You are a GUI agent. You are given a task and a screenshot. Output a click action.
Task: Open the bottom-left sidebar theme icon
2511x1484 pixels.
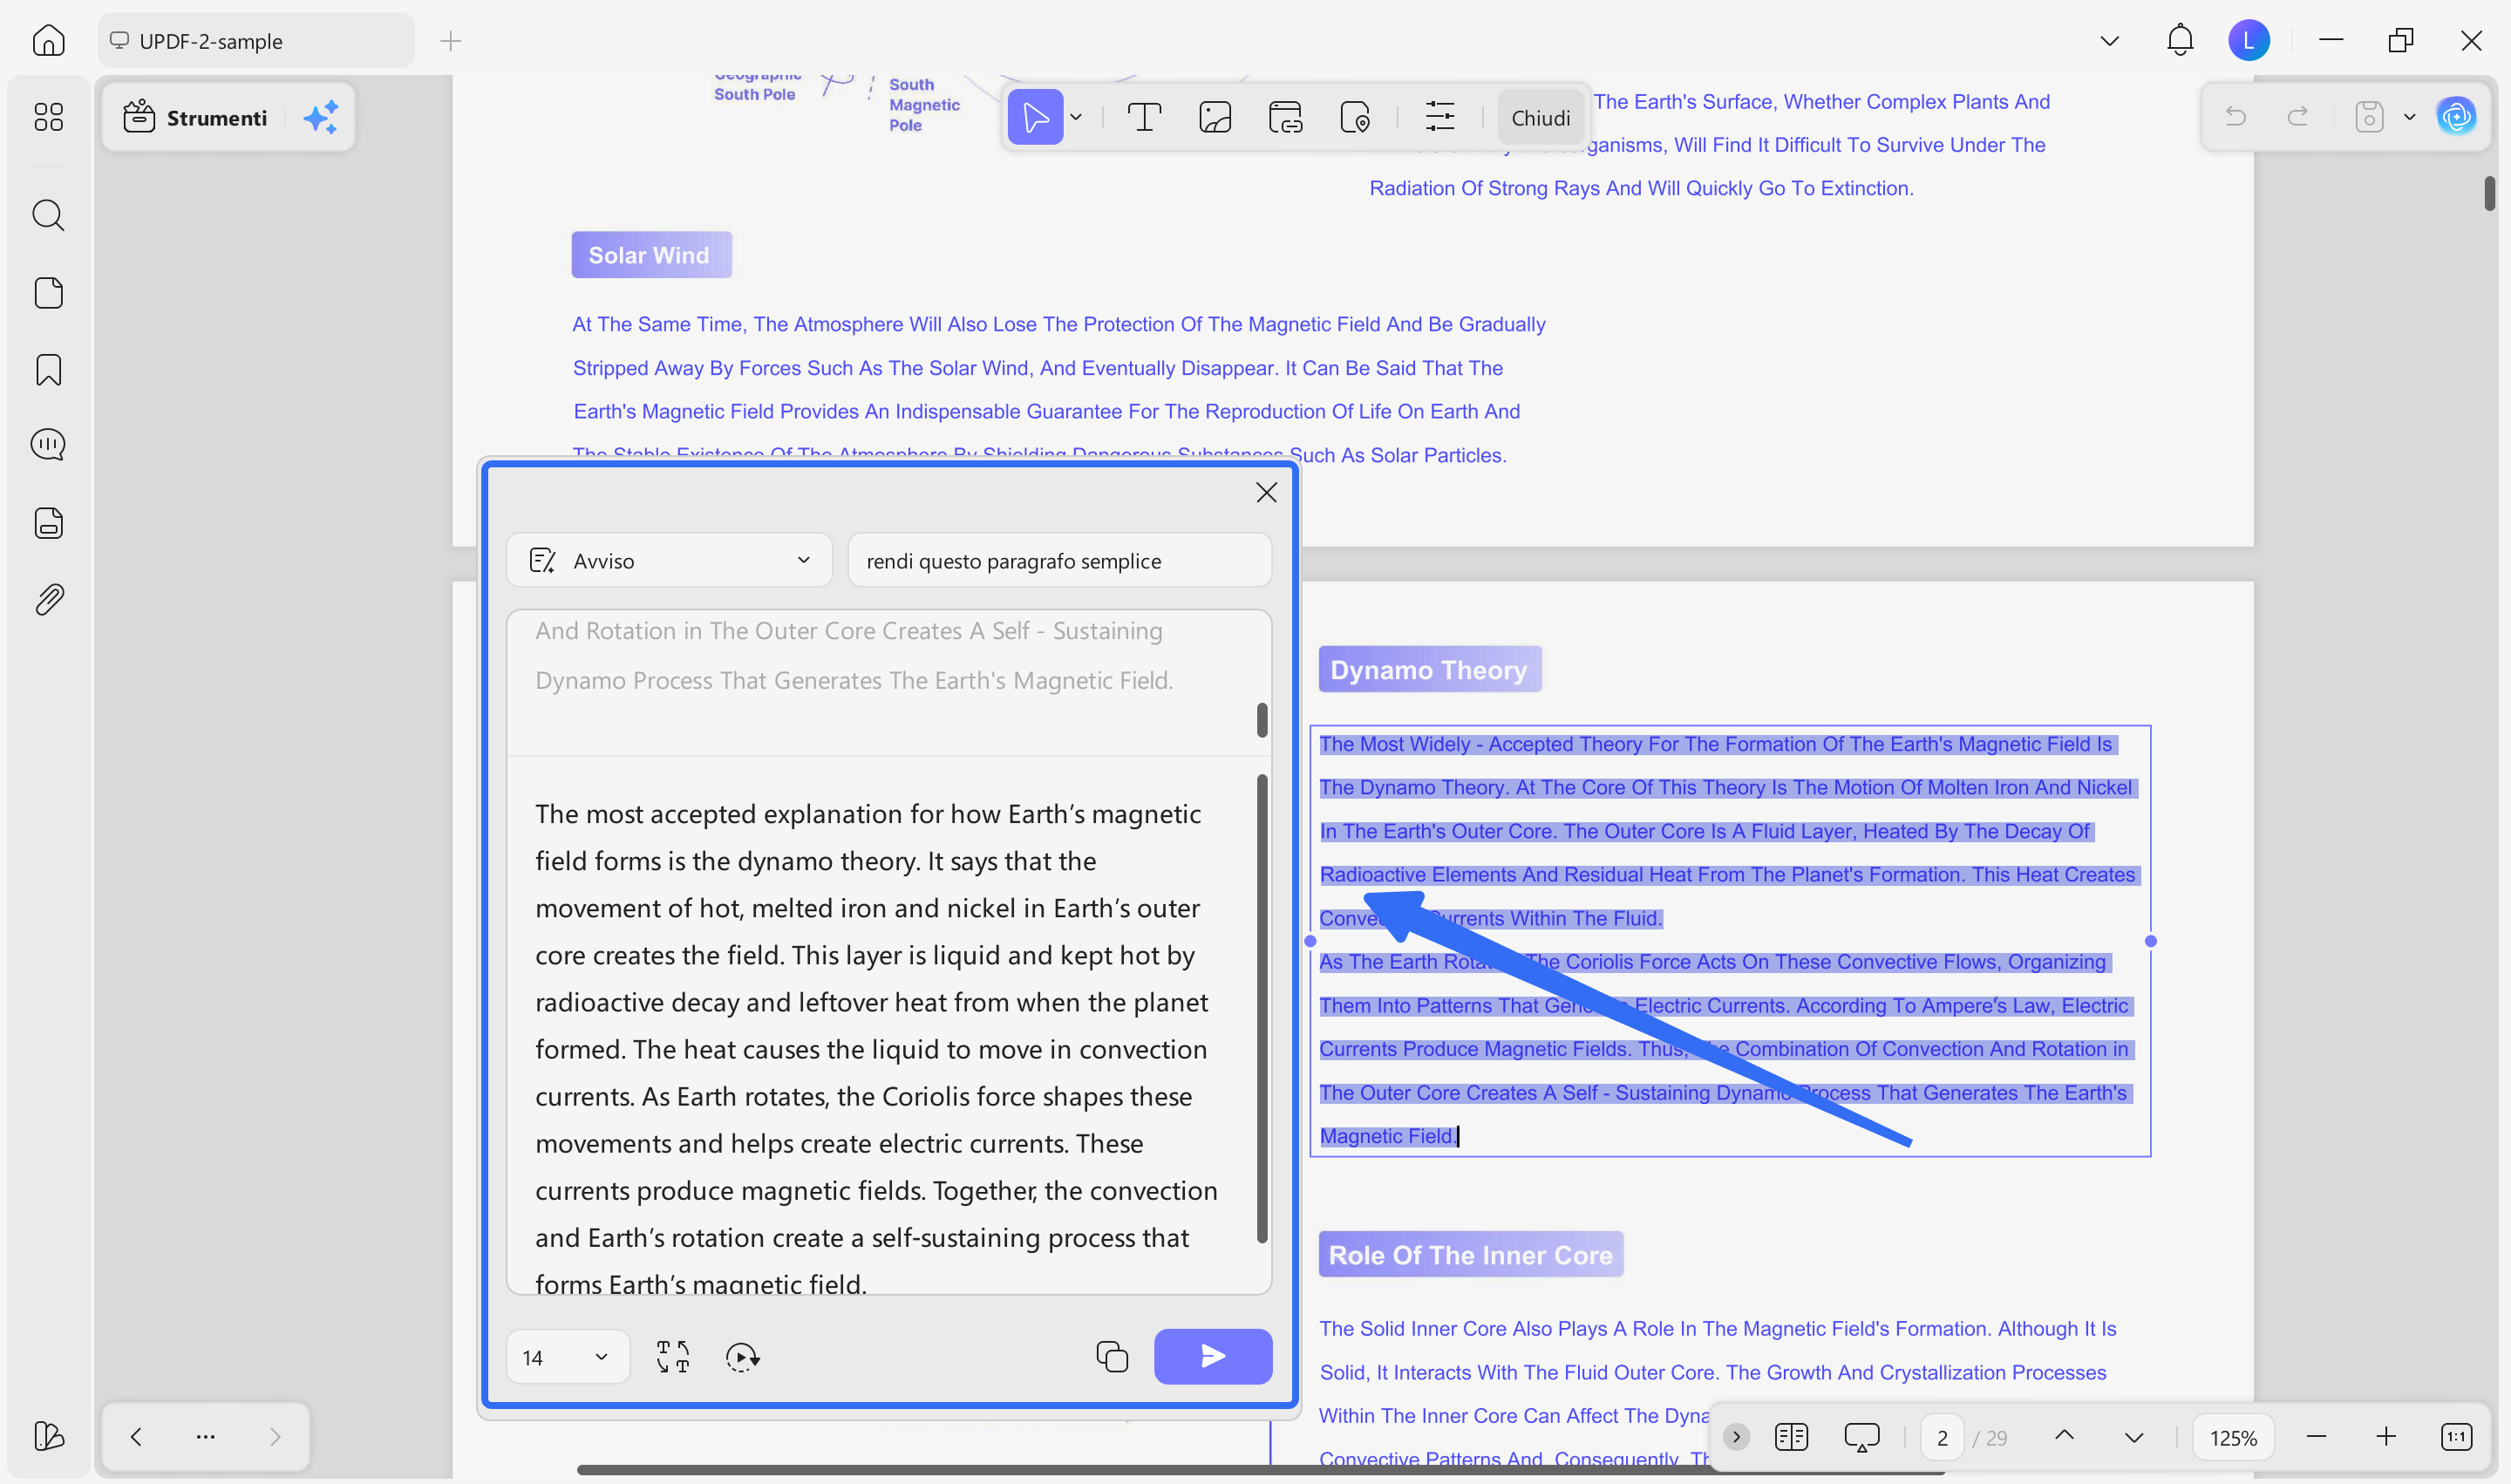click(48, 1436)
